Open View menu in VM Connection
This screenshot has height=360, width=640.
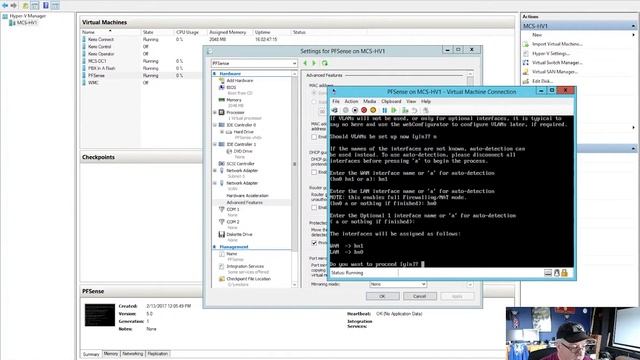coord(411,101)
